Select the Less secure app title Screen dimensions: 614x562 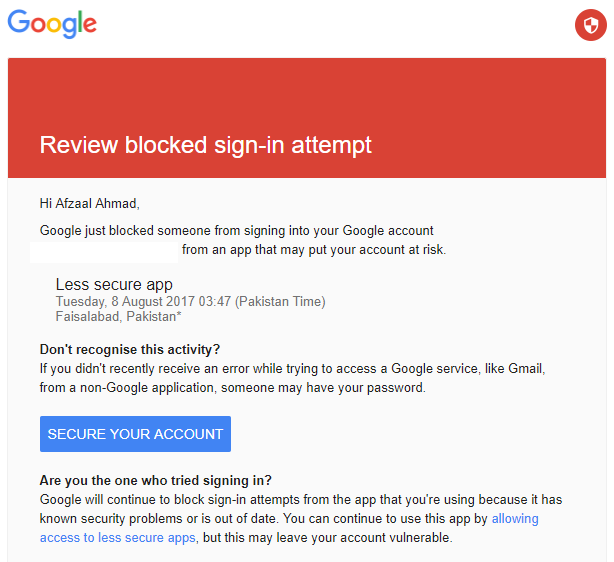pos(114,285)
